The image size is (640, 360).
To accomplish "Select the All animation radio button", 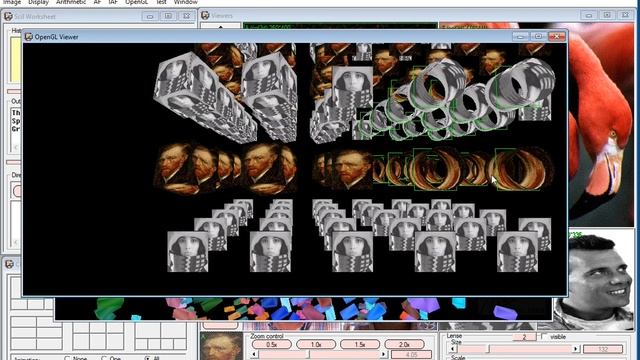I will point(147,358).
